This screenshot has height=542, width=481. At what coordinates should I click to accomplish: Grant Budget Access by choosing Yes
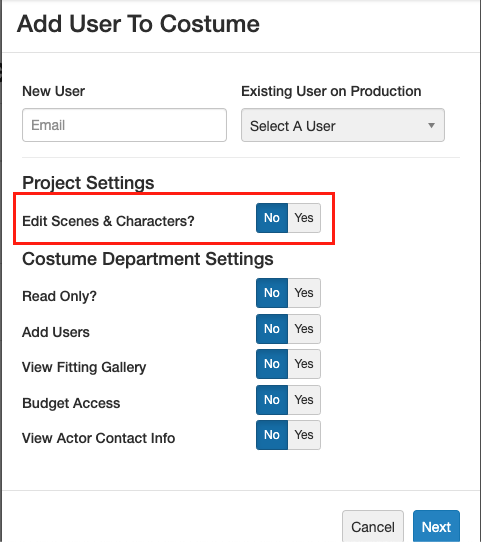[x=304, y=400]
